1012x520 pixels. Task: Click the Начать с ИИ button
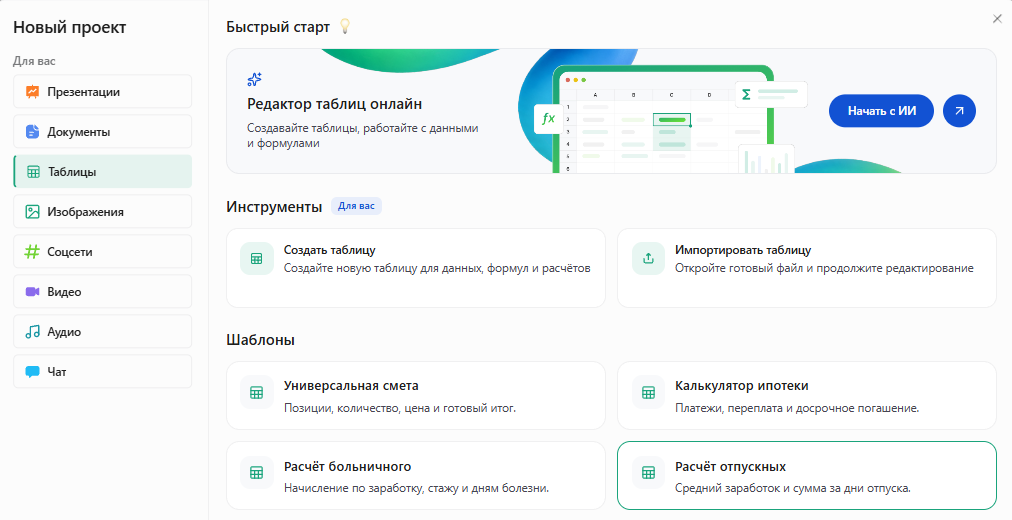(881, 111)
